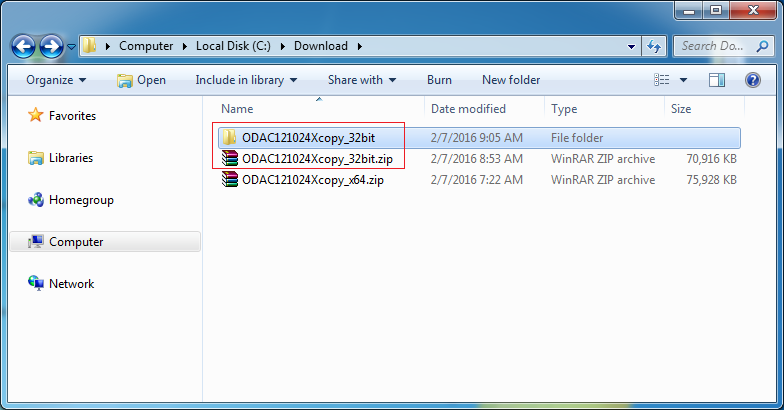Open the Share with menu

tap(362, 80)
